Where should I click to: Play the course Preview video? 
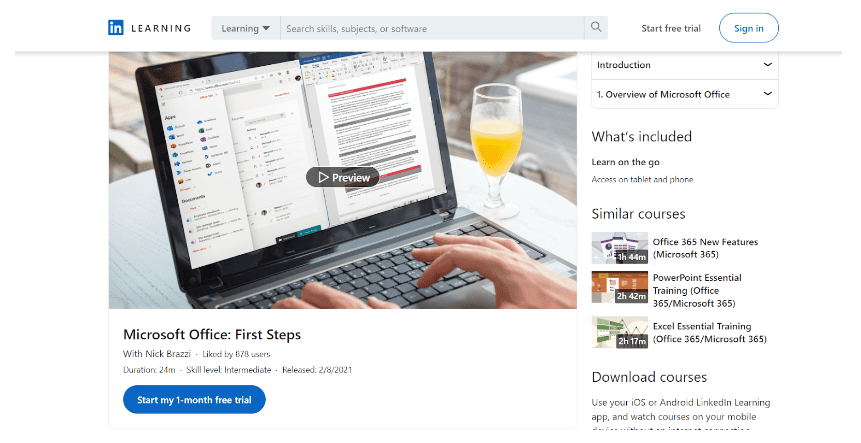(343, 177)
